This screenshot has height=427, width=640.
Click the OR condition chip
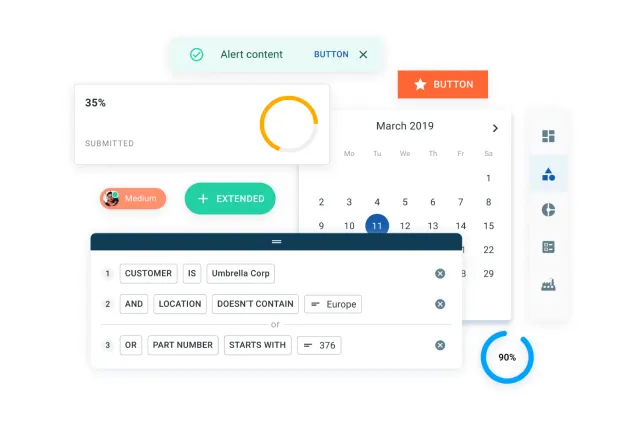point(131,345)
